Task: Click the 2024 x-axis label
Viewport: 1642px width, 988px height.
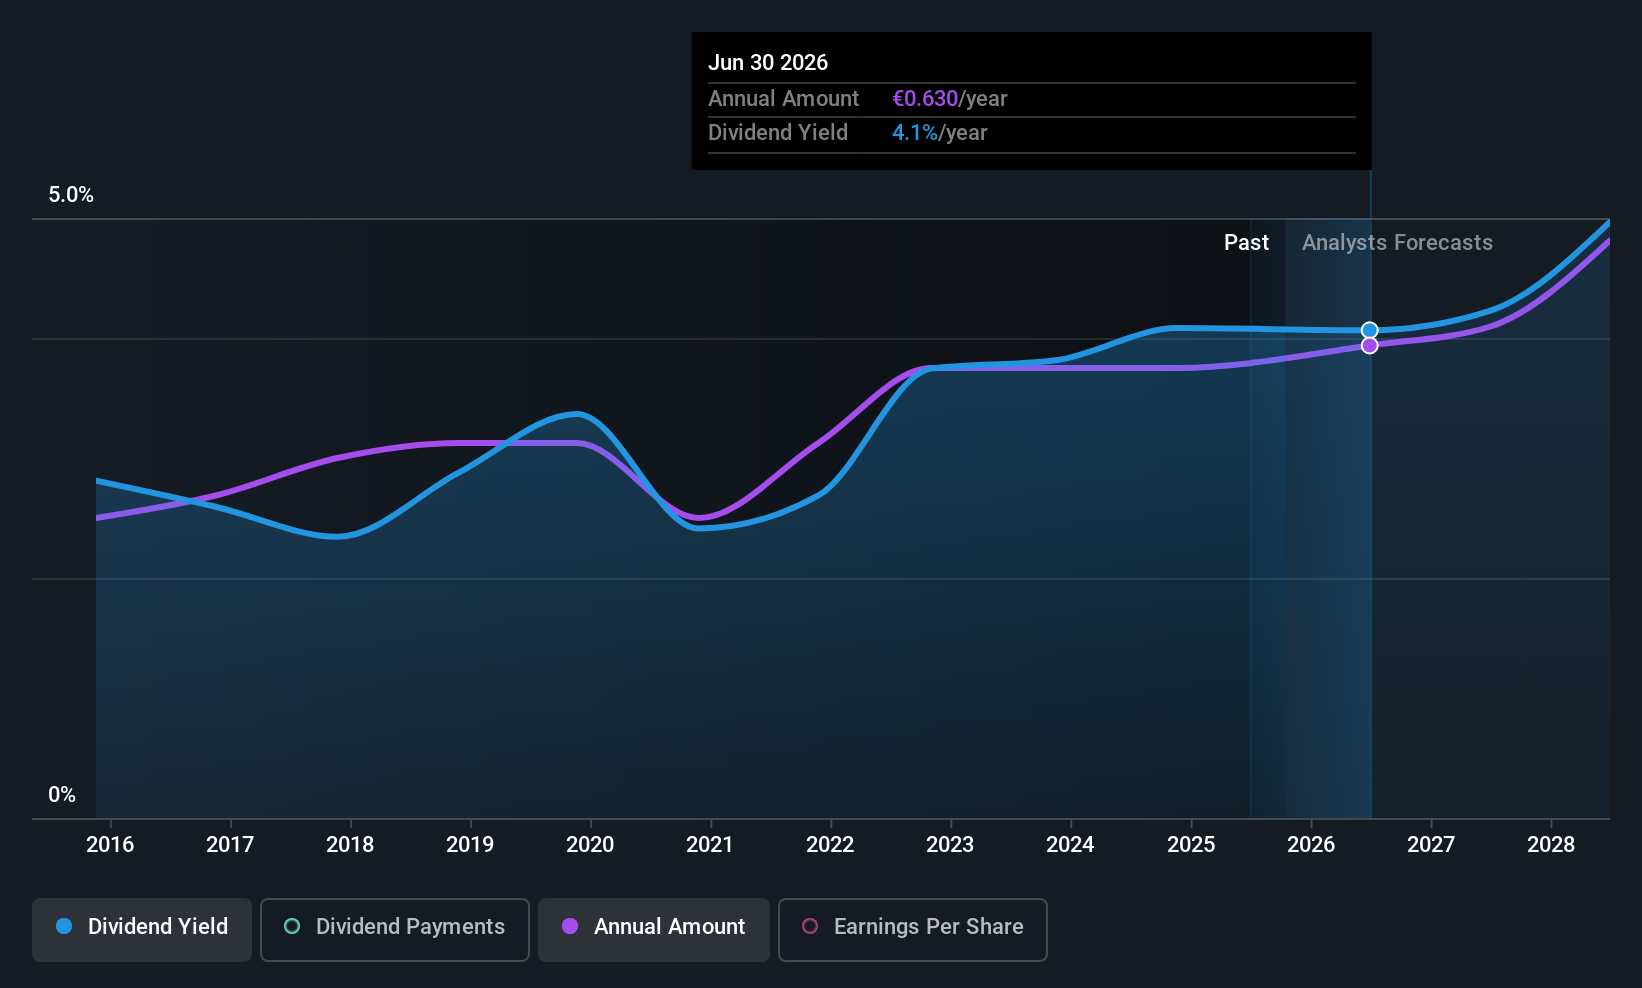Action: click(x=1070, y=845)
